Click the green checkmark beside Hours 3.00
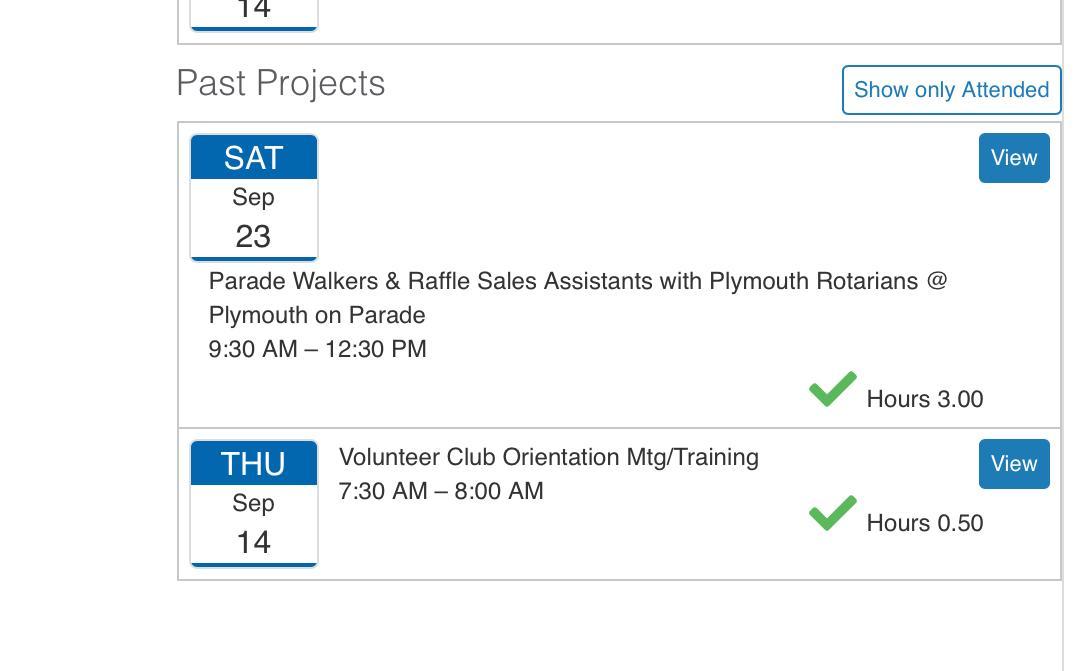 tap(832, 390)
